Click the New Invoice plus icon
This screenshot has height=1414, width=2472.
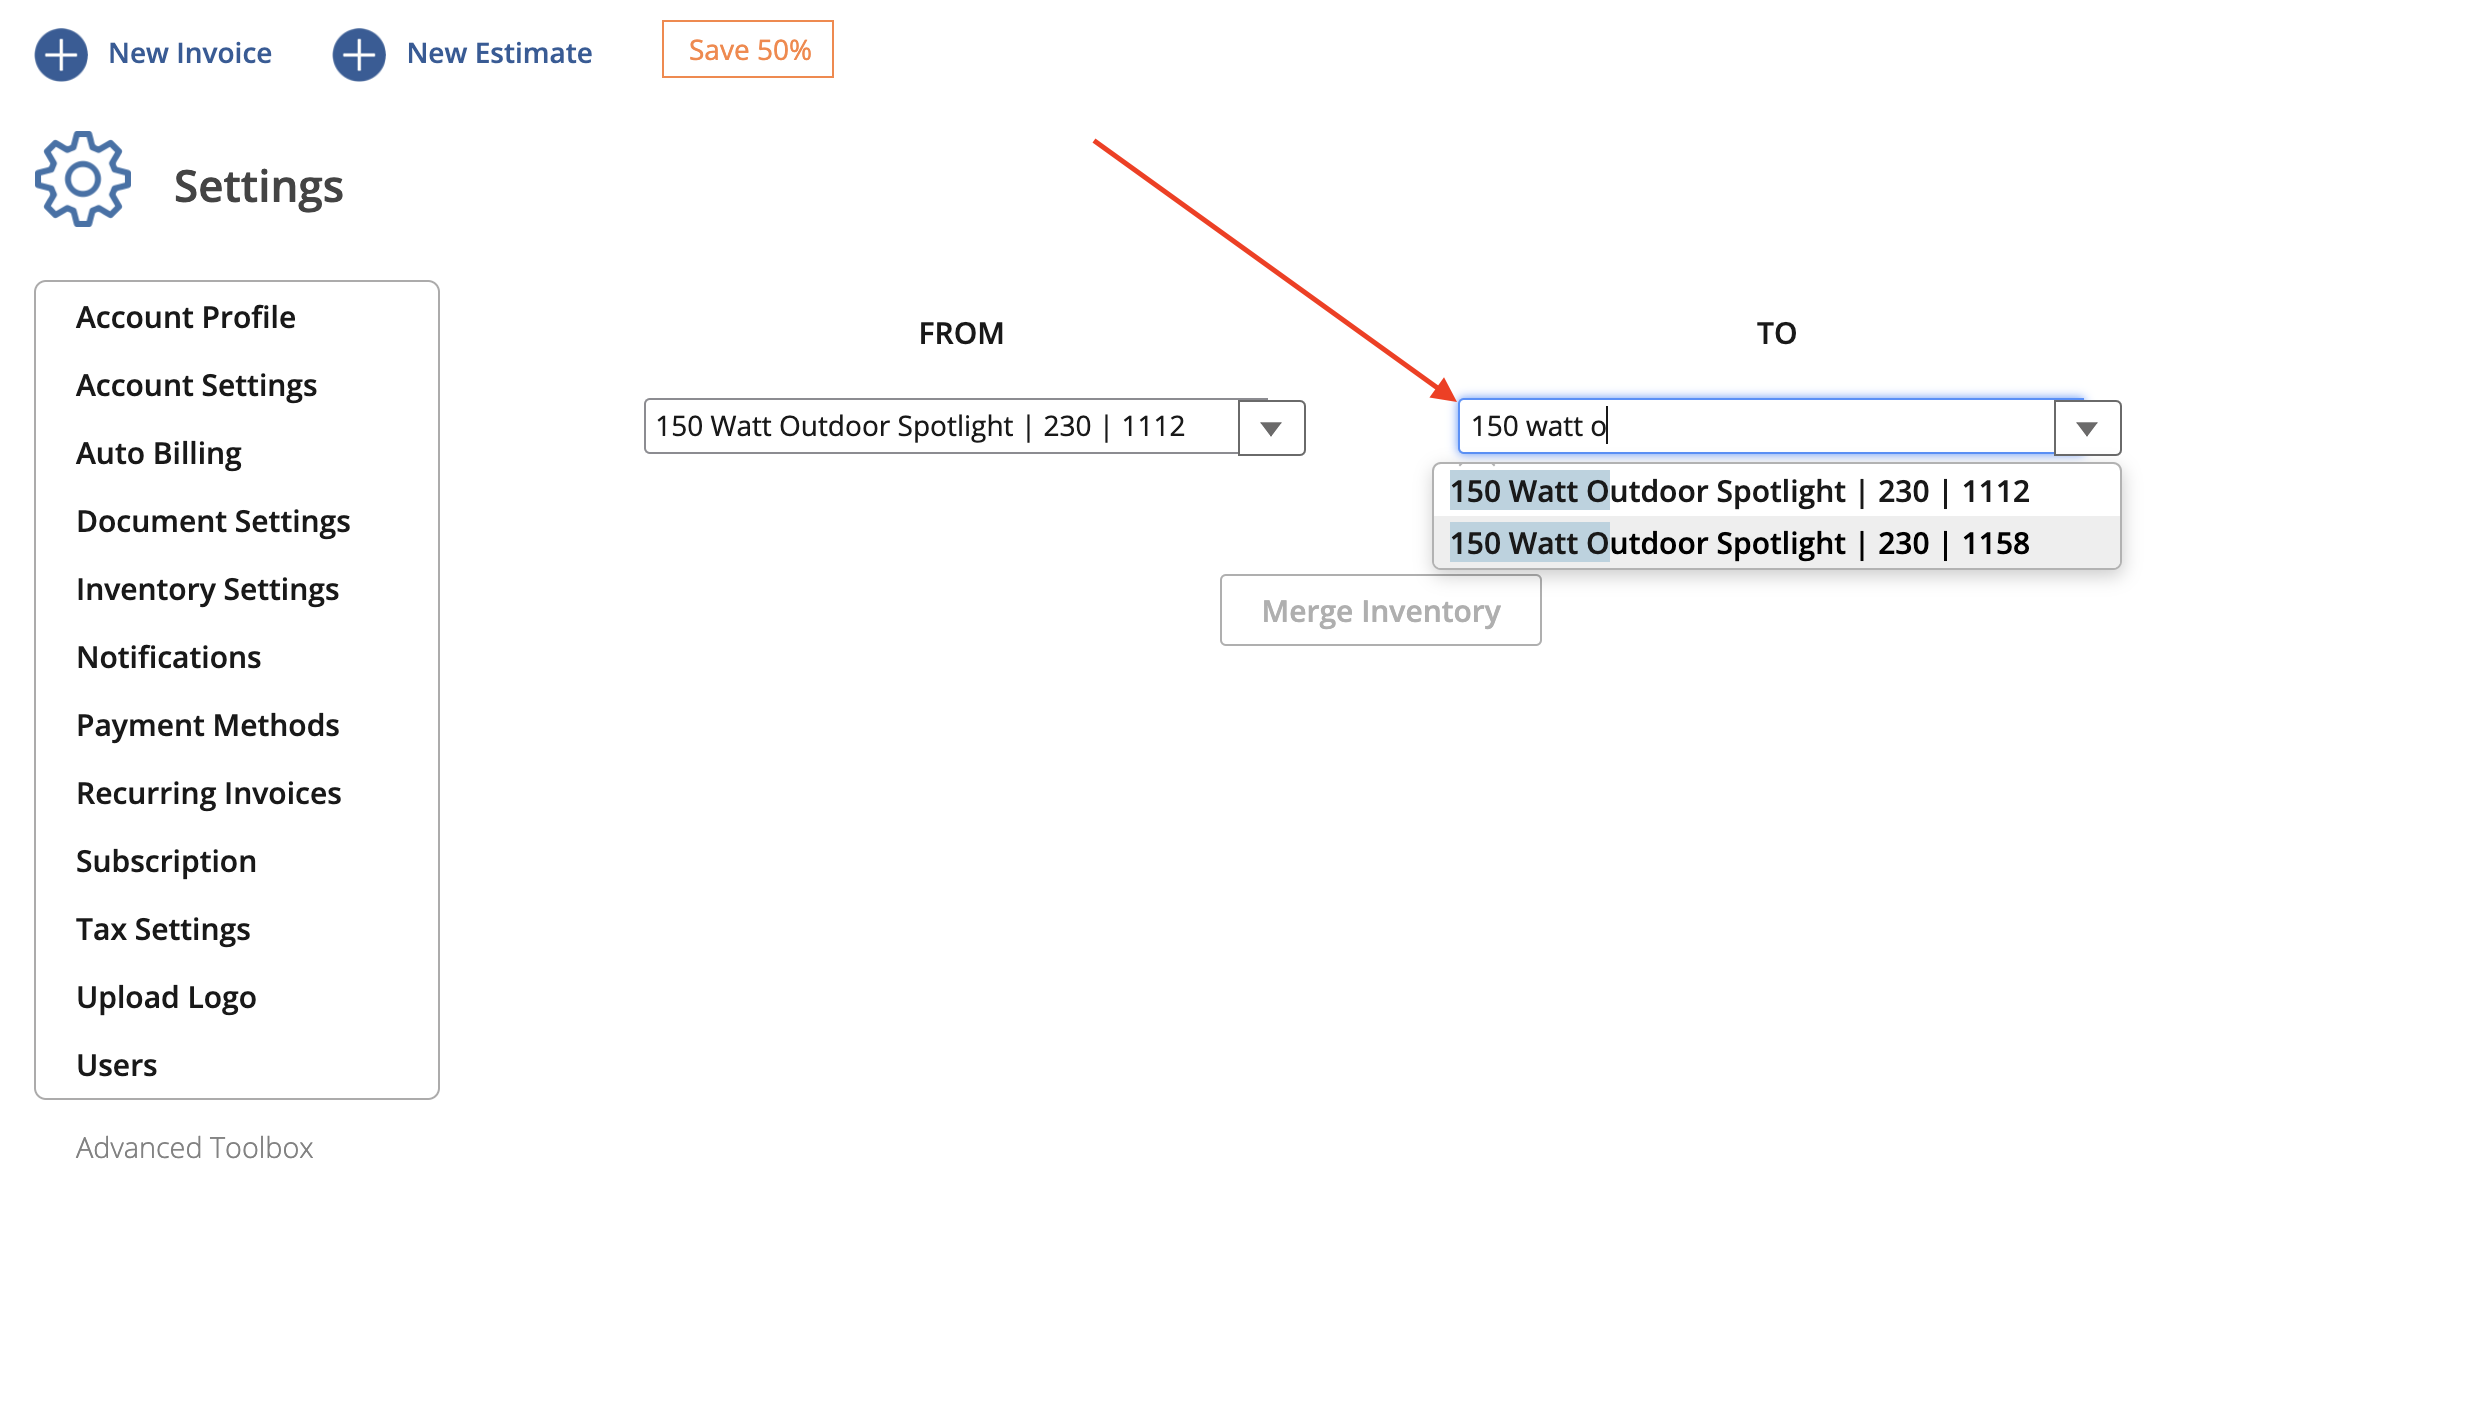coord(61,54)
